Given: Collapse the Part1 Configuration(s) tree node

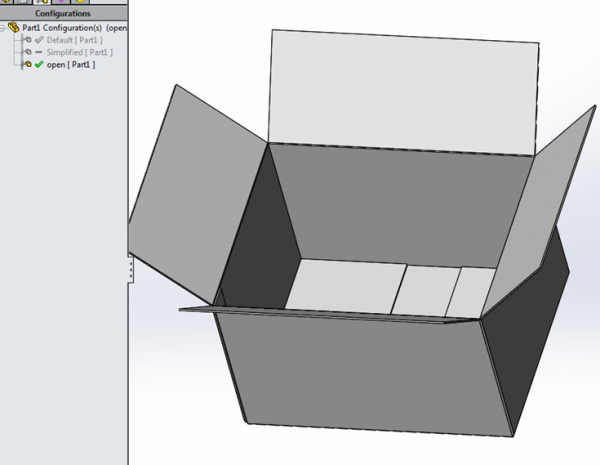Looking at the screenshot, I should tap(4, 28).
